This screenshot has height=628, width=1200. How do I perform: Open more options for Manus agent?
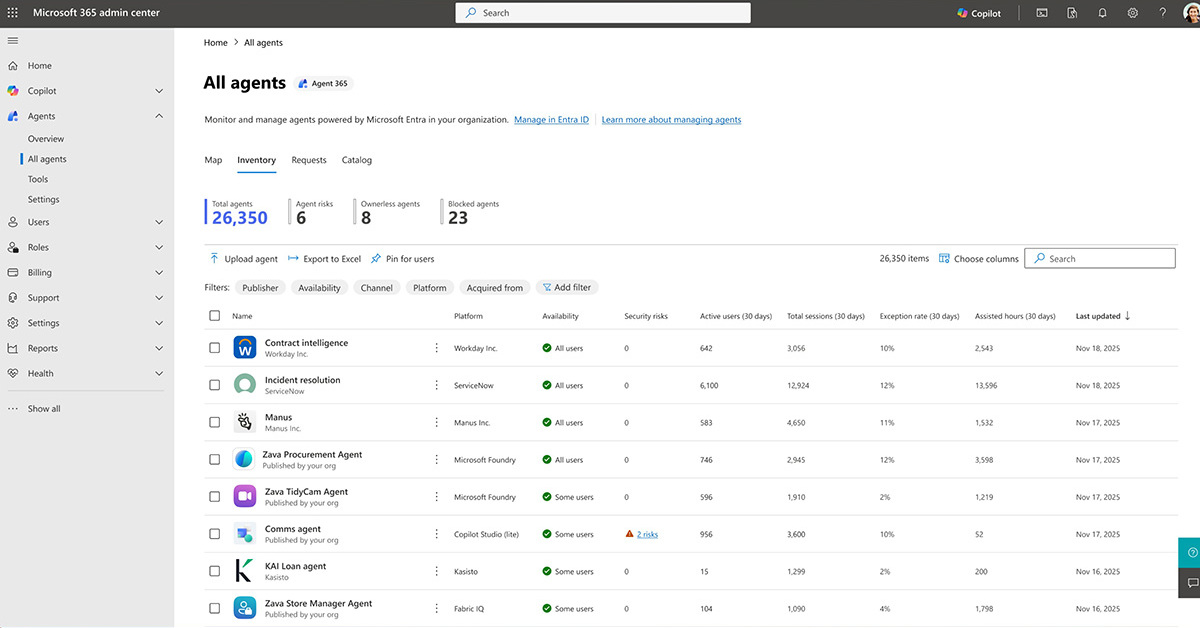click(436, 422)
